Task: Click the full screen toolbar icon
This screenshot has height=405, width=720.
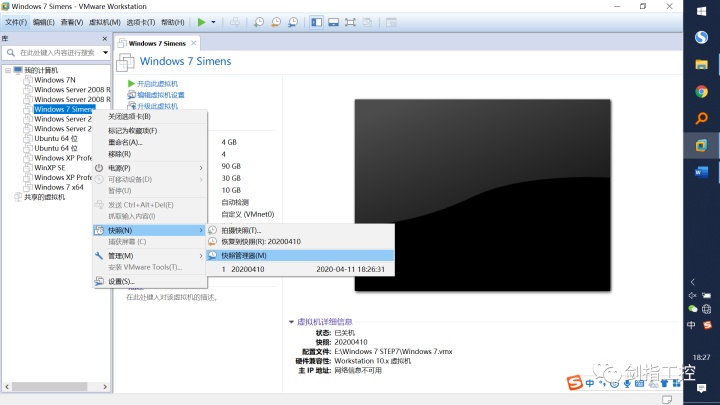Action: pos(350,22)
